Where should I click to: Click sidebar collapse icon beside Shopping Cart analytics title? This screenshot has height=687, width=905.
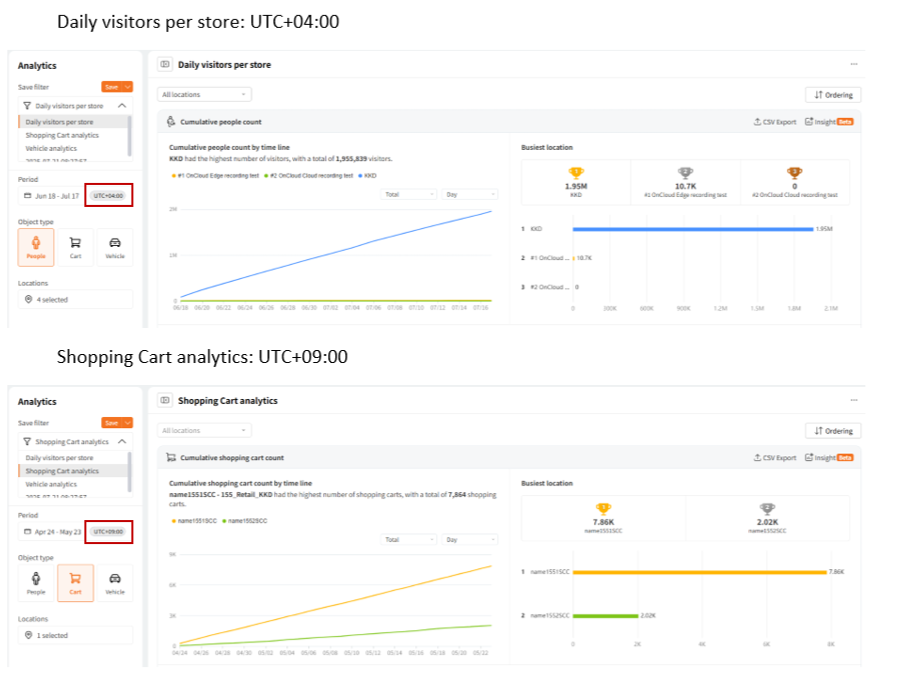[x=165, y=401]
